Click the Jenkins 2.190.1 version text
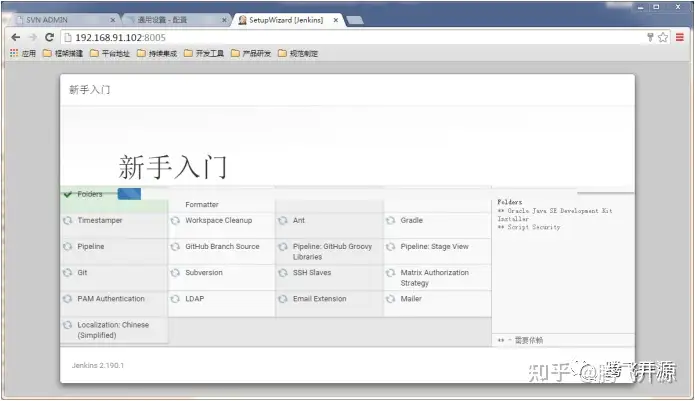This screenshot has height=401, width=695. click(98, 366)
